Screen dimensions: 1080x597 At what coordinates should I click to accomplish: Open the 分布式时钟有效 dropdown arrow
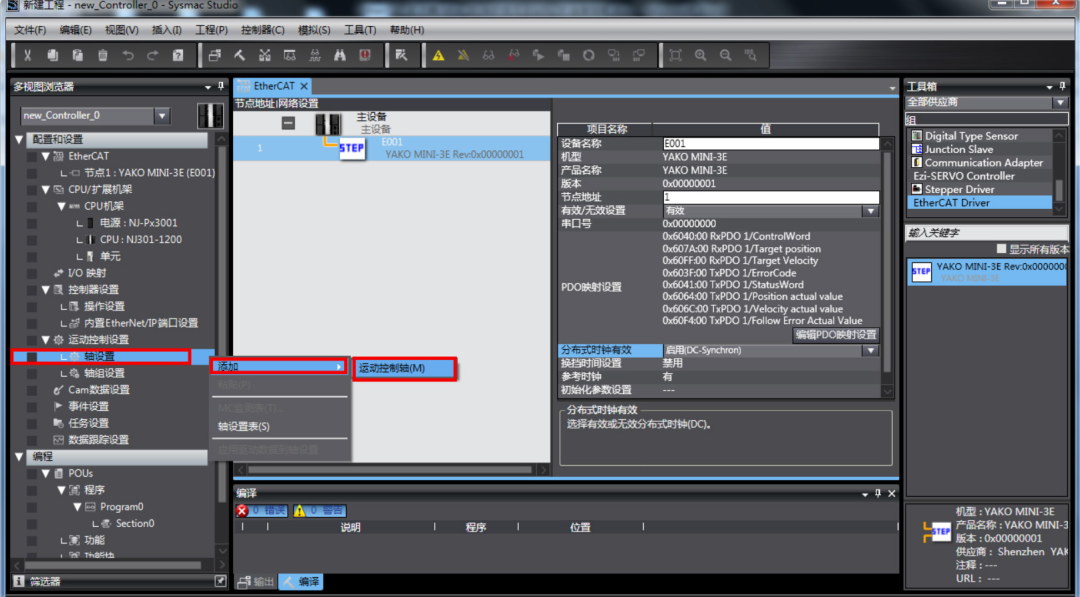tap(871, 350)
